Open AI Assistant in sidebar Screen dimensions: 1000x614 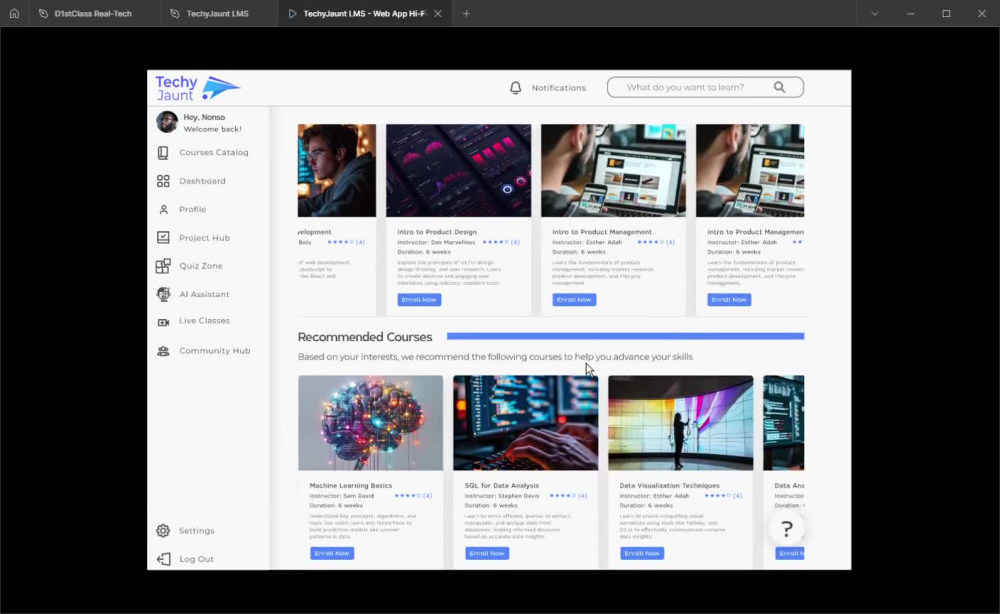pos(204,294)
